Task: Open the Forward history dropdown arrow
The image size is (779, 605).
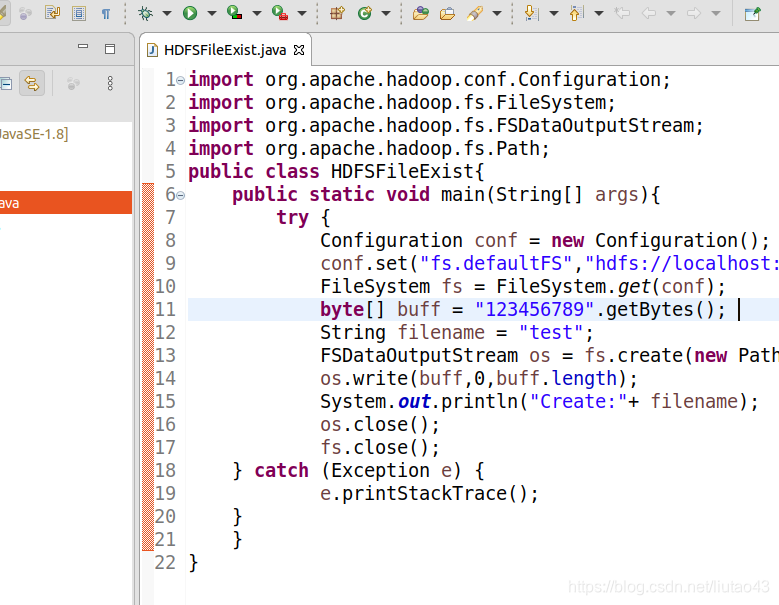Action: coord(716,13)
